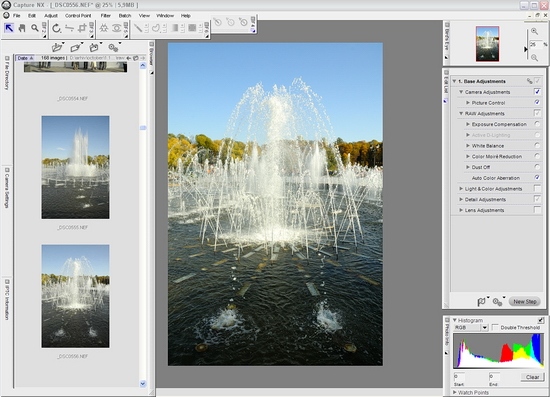The height and width of the screenshot is (397, 550).
Task: Collapse the Base Adjustments section
Action: (x=455, y=81)
